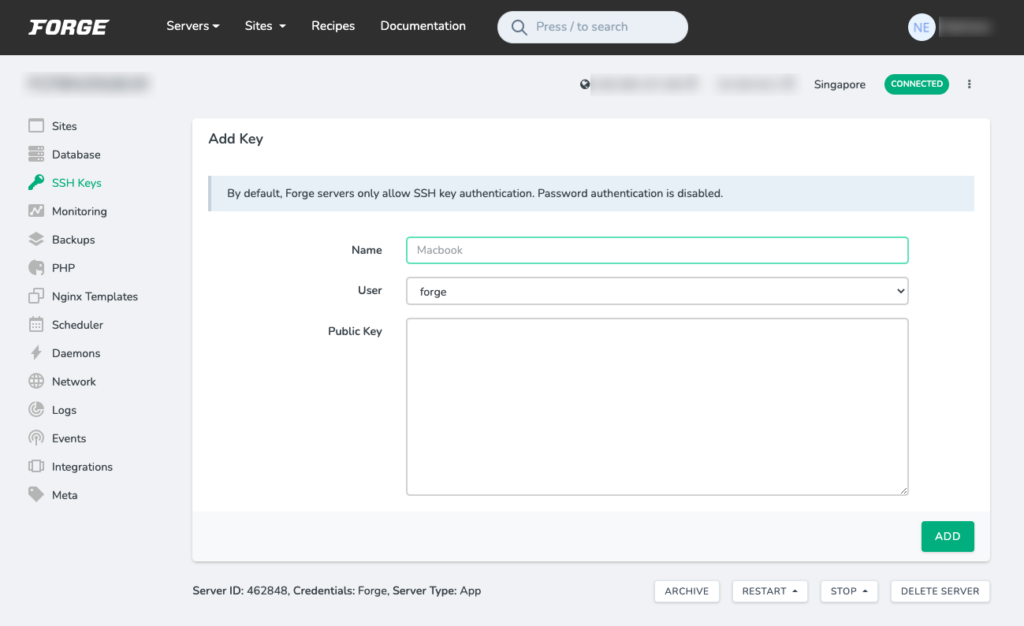1024x626 pixels.
Task: Click the Add Key heading
Action: (x=236, y=139)
